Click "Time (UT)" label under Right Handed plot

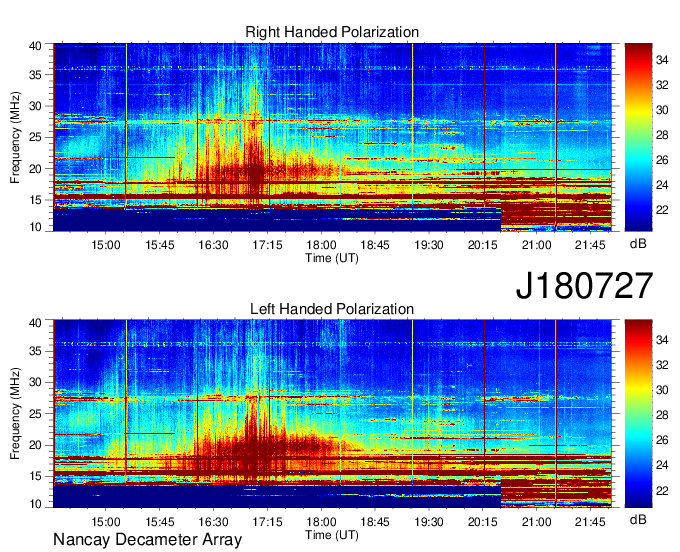point(332,258)
